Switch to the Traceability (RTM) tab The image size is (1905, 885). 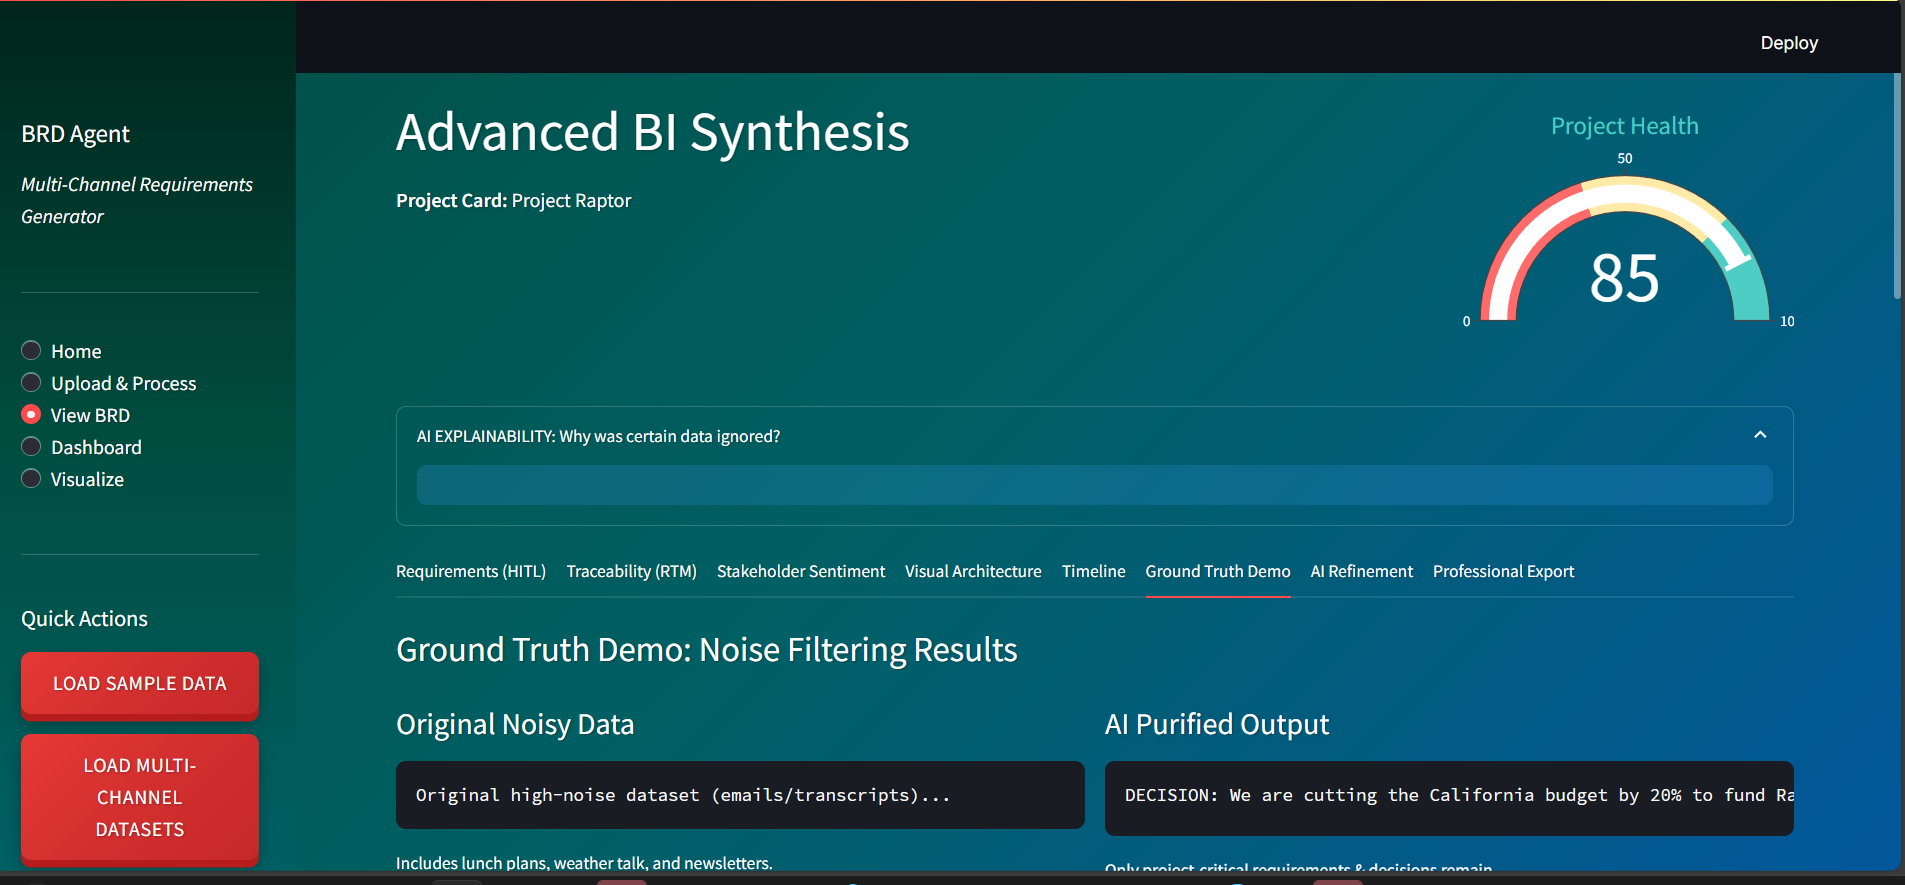click(631, 571)
